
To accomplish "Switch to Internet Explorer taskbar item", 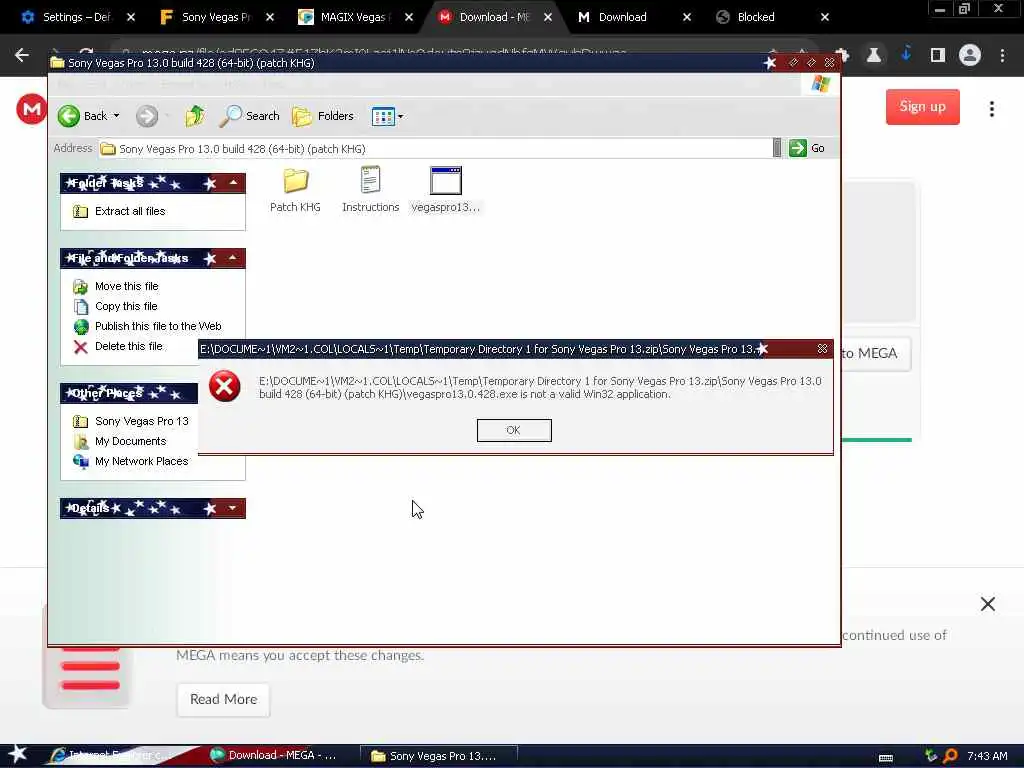I will (111, 756).
